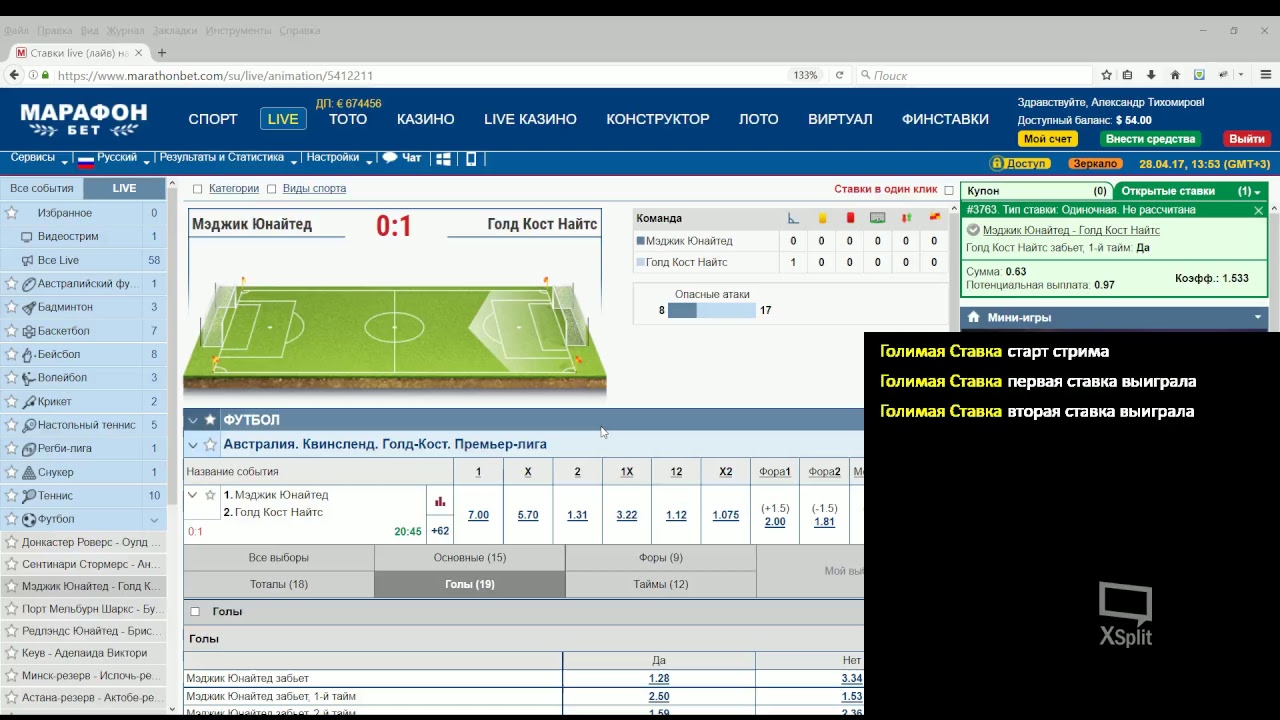The image size is (1280, 720).
Task: Click the Внести средства button
Action: click(1150, 139)
